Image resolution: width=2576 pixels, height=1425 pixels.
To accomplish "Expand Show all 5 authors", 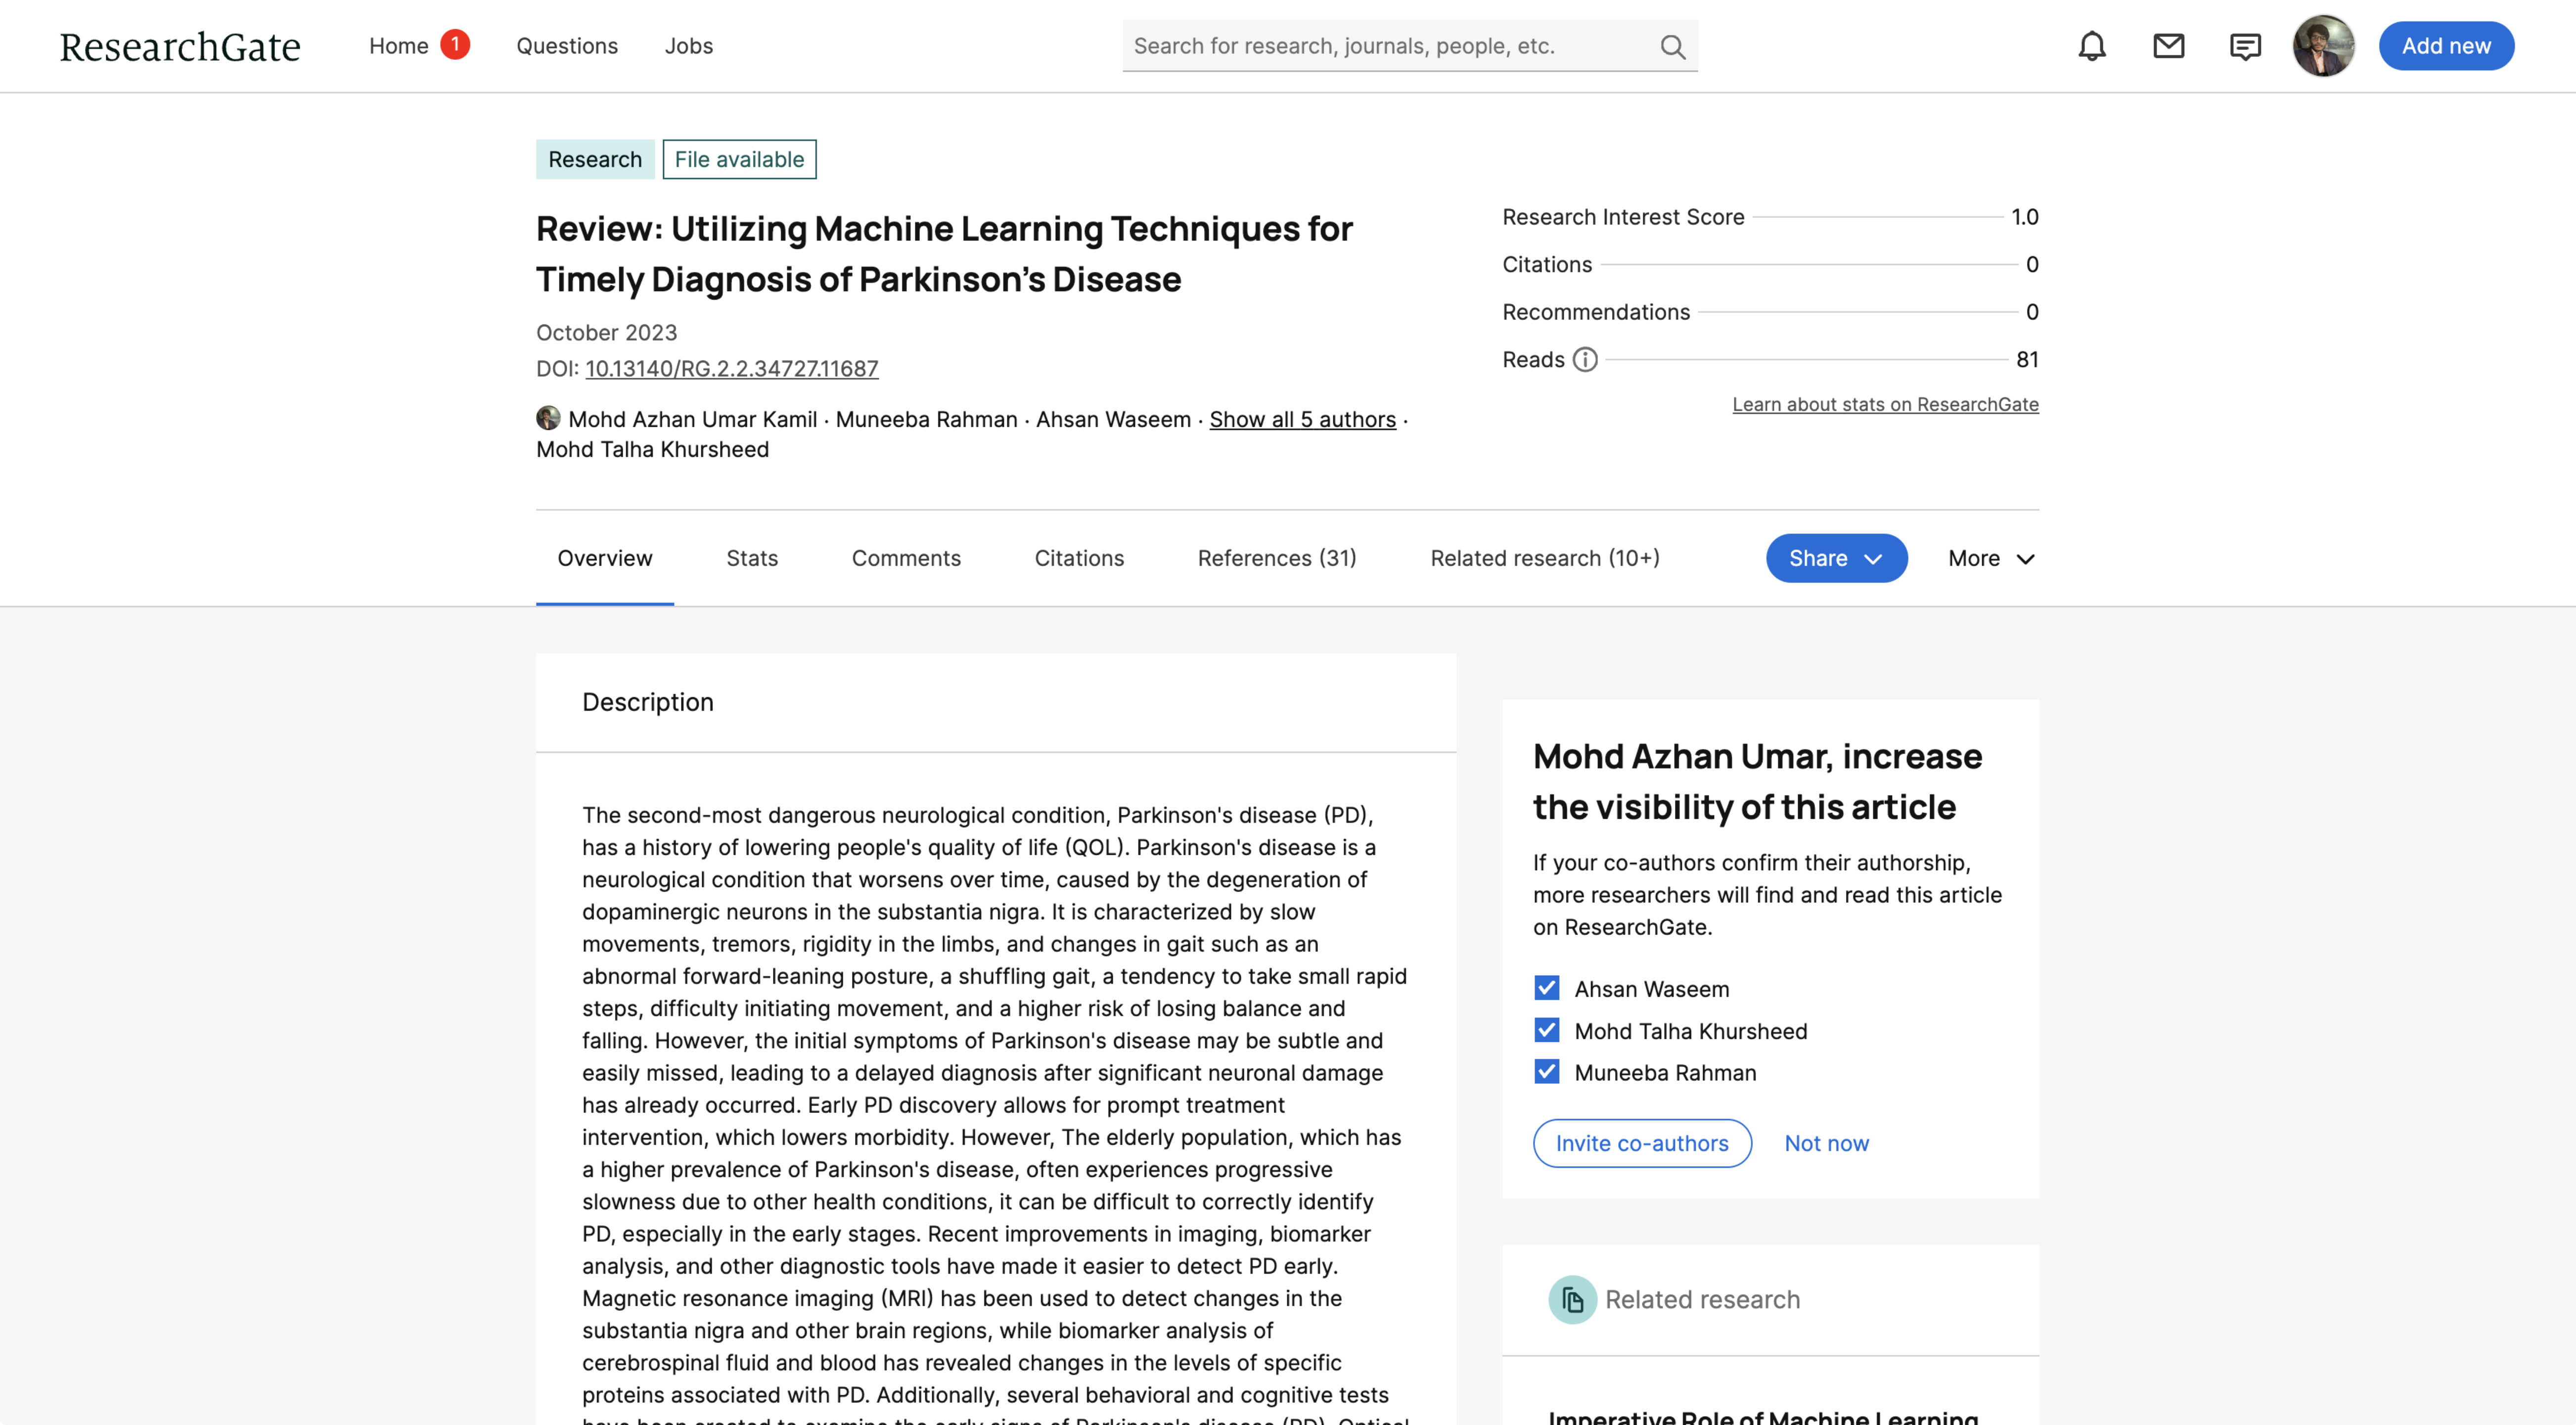I will tap(1302, 419).
